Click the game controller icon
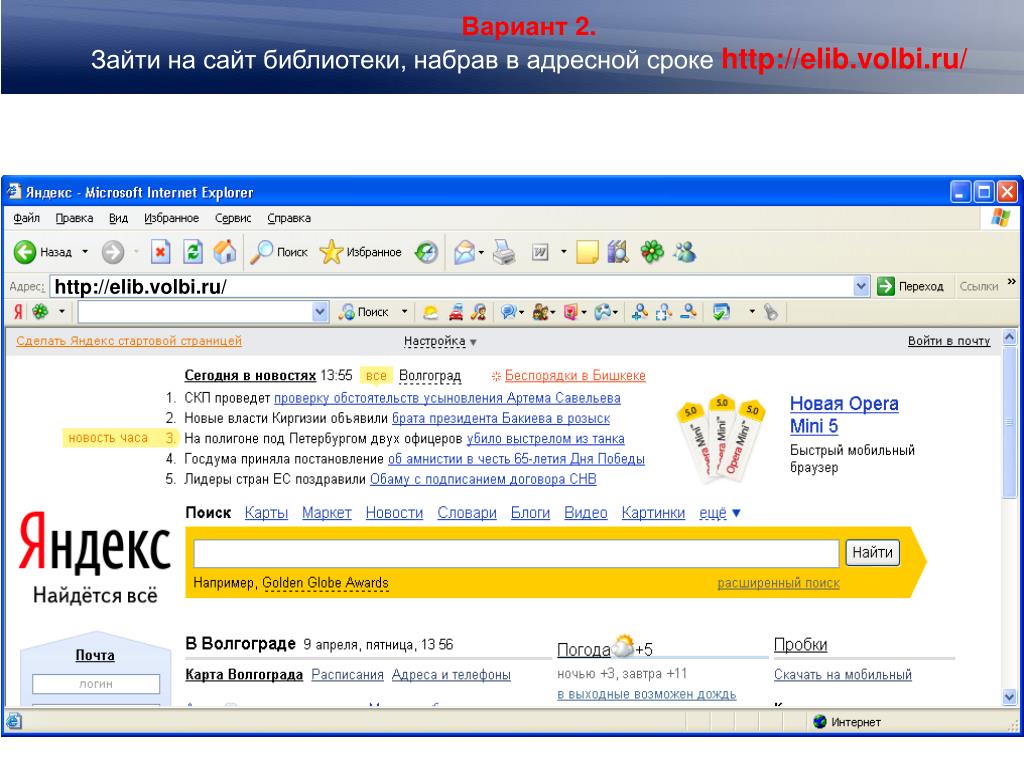The height and width of the screenshot is (768, 1024). [603, 313]
